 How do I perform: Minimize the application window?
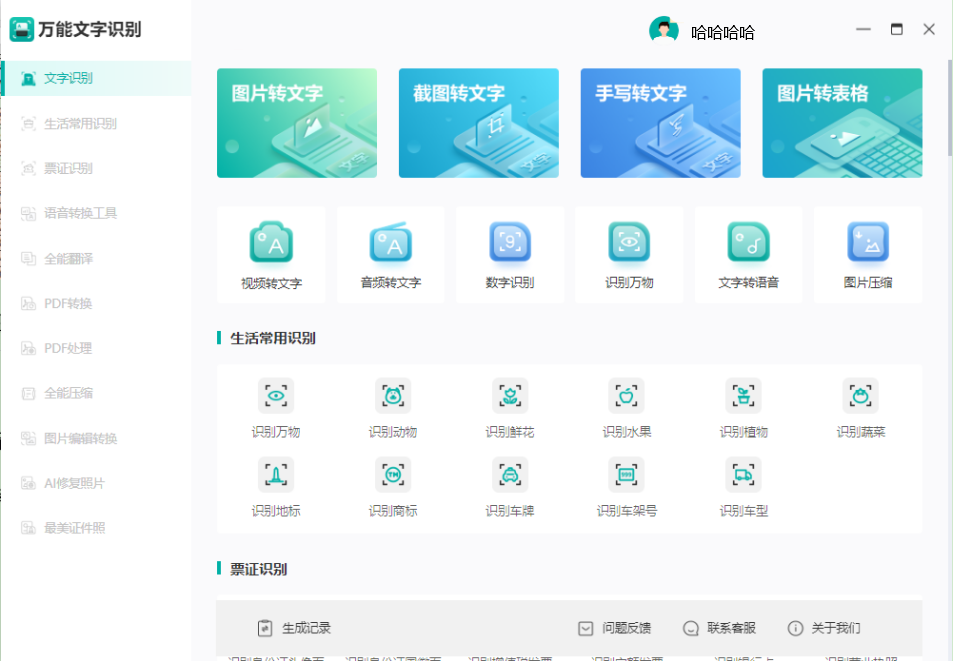(863, 29)
